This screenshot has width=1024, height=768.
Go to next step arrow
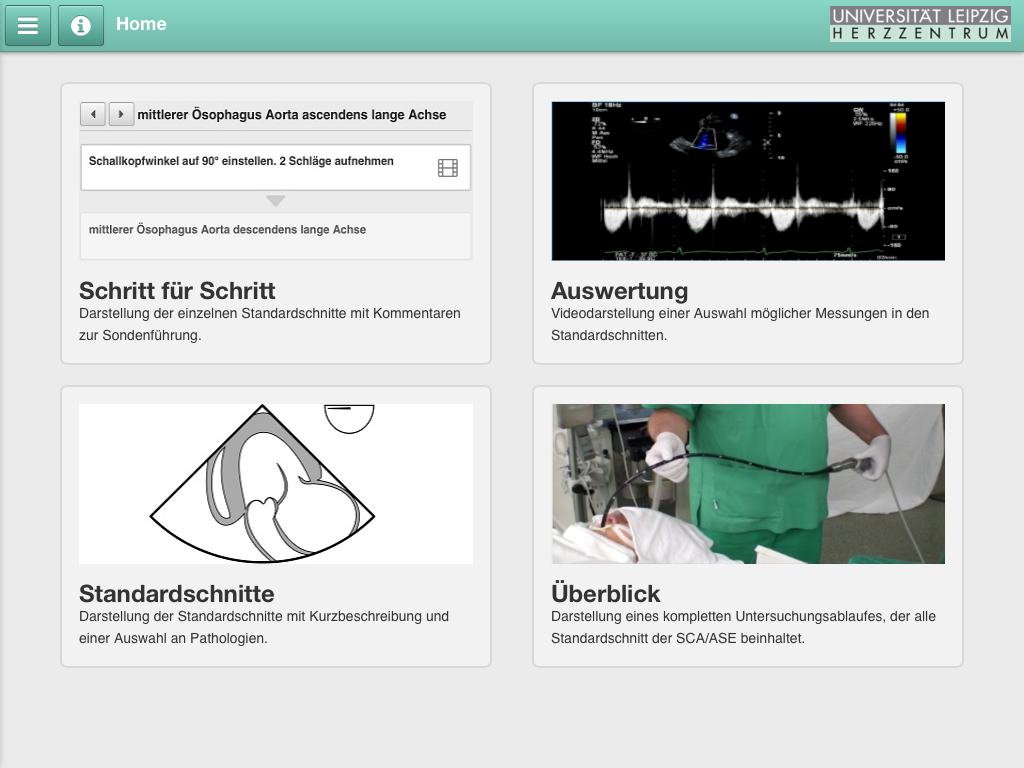pos(121,114)
